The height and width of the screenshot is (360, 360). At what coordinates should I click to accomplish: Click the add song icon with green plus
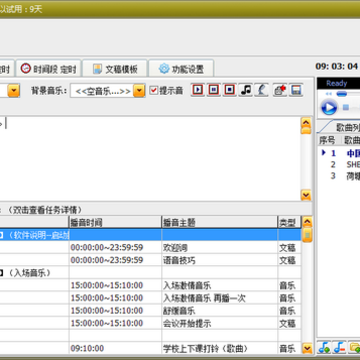pos(324,347)
